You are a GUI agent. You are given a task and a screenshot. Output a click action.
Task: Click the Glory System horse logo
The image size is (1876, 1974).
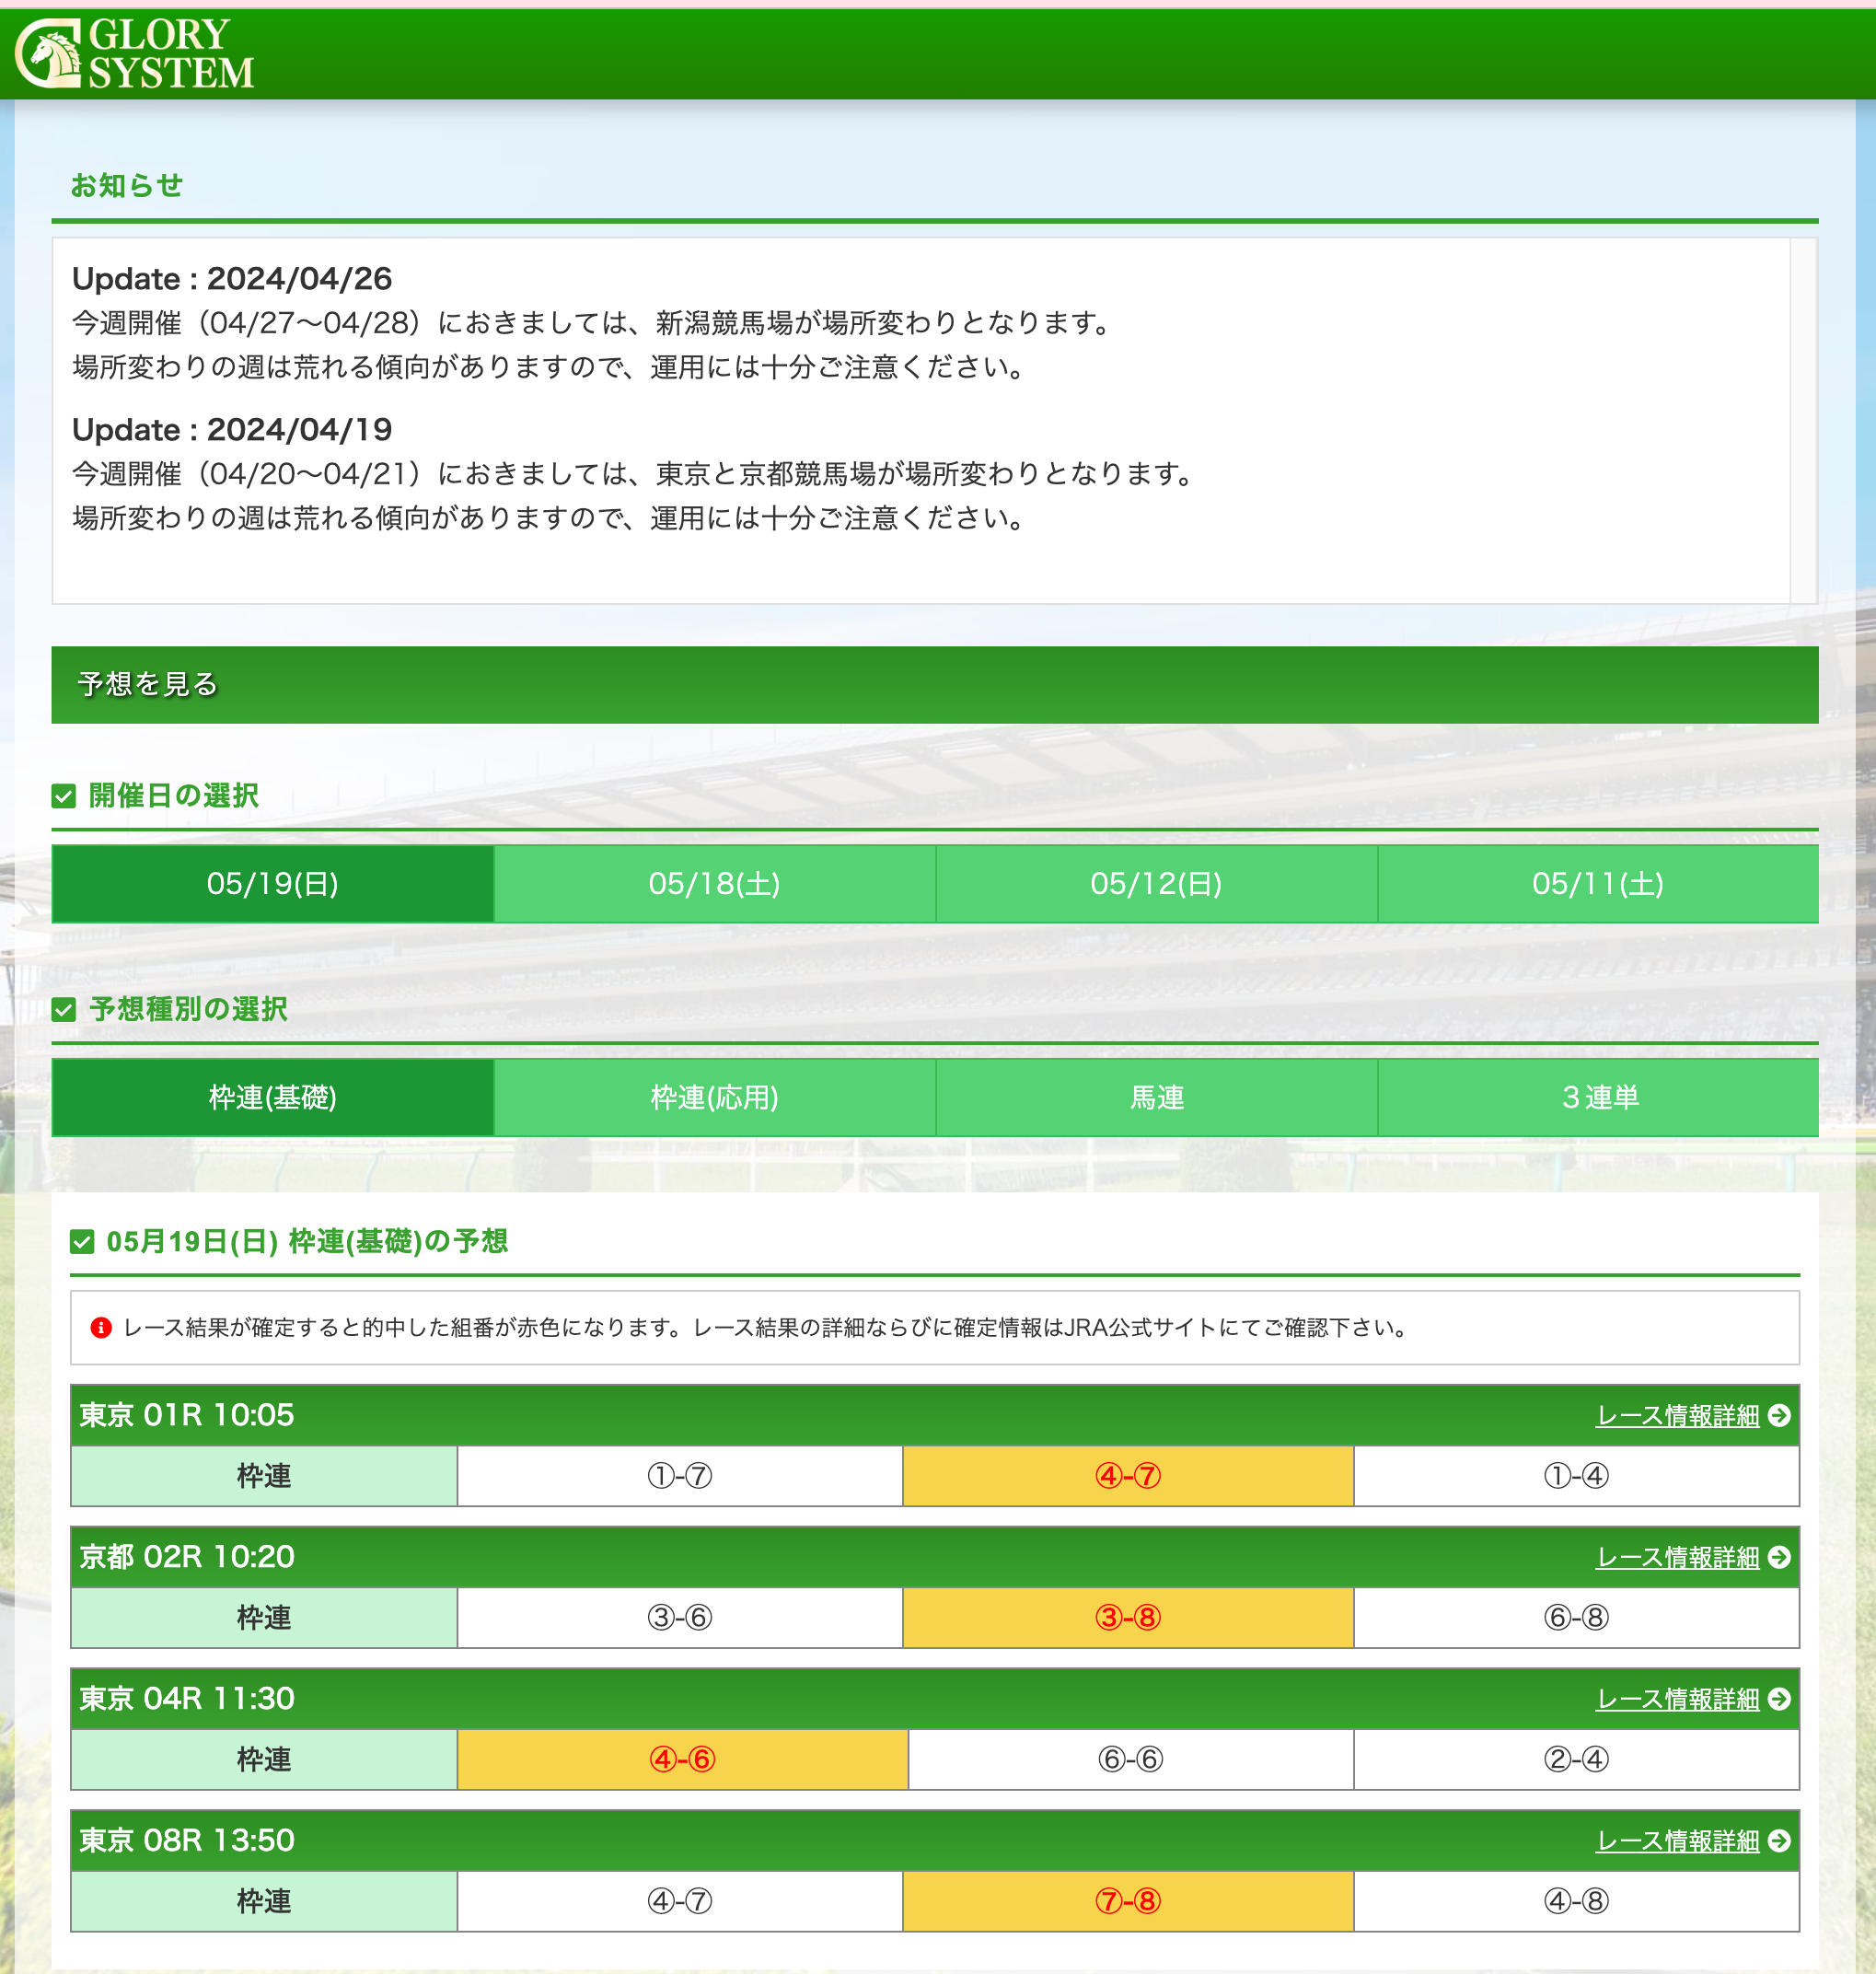pyautogui.click(x=48, y=54)
